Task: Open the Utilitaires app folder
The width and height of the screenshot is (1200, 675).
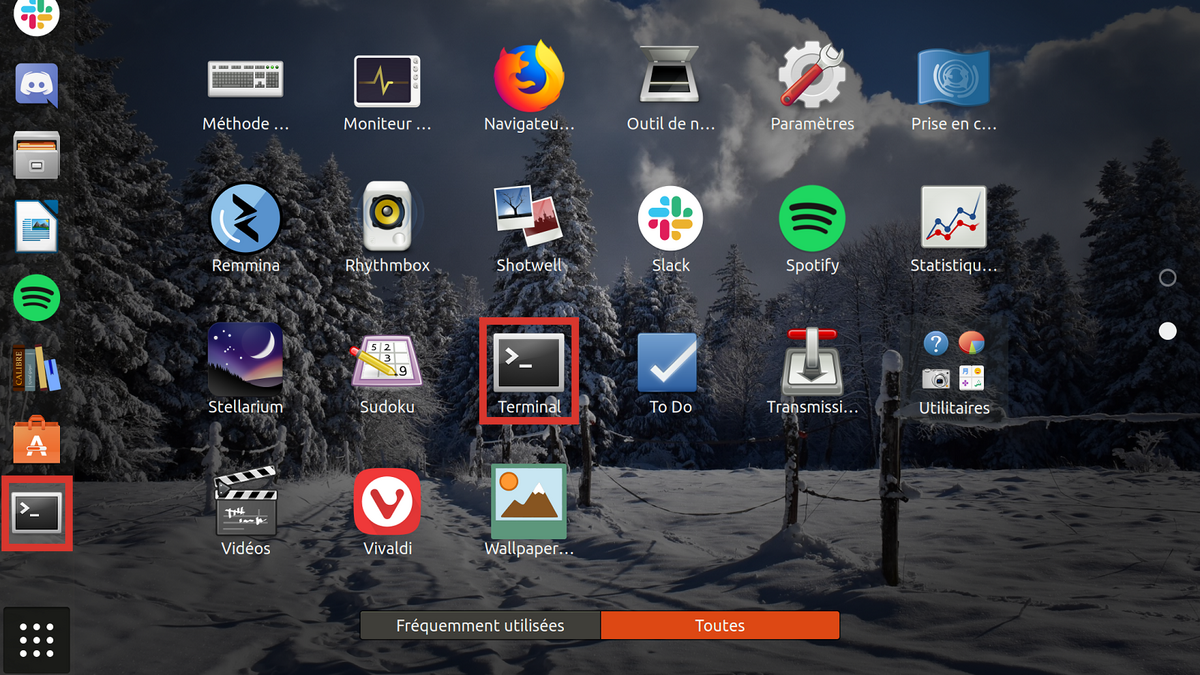Action: (954, 362)
